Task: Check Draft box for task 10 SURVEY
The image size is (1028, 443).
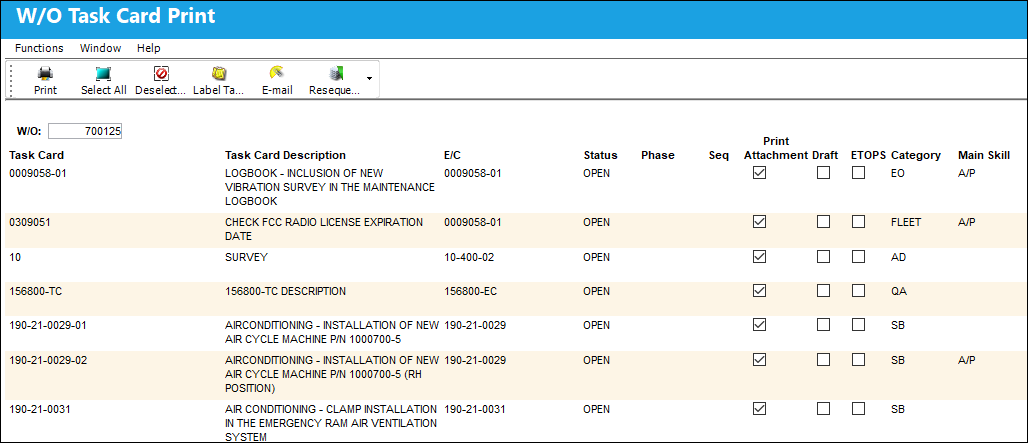Action: coord(823,257)
